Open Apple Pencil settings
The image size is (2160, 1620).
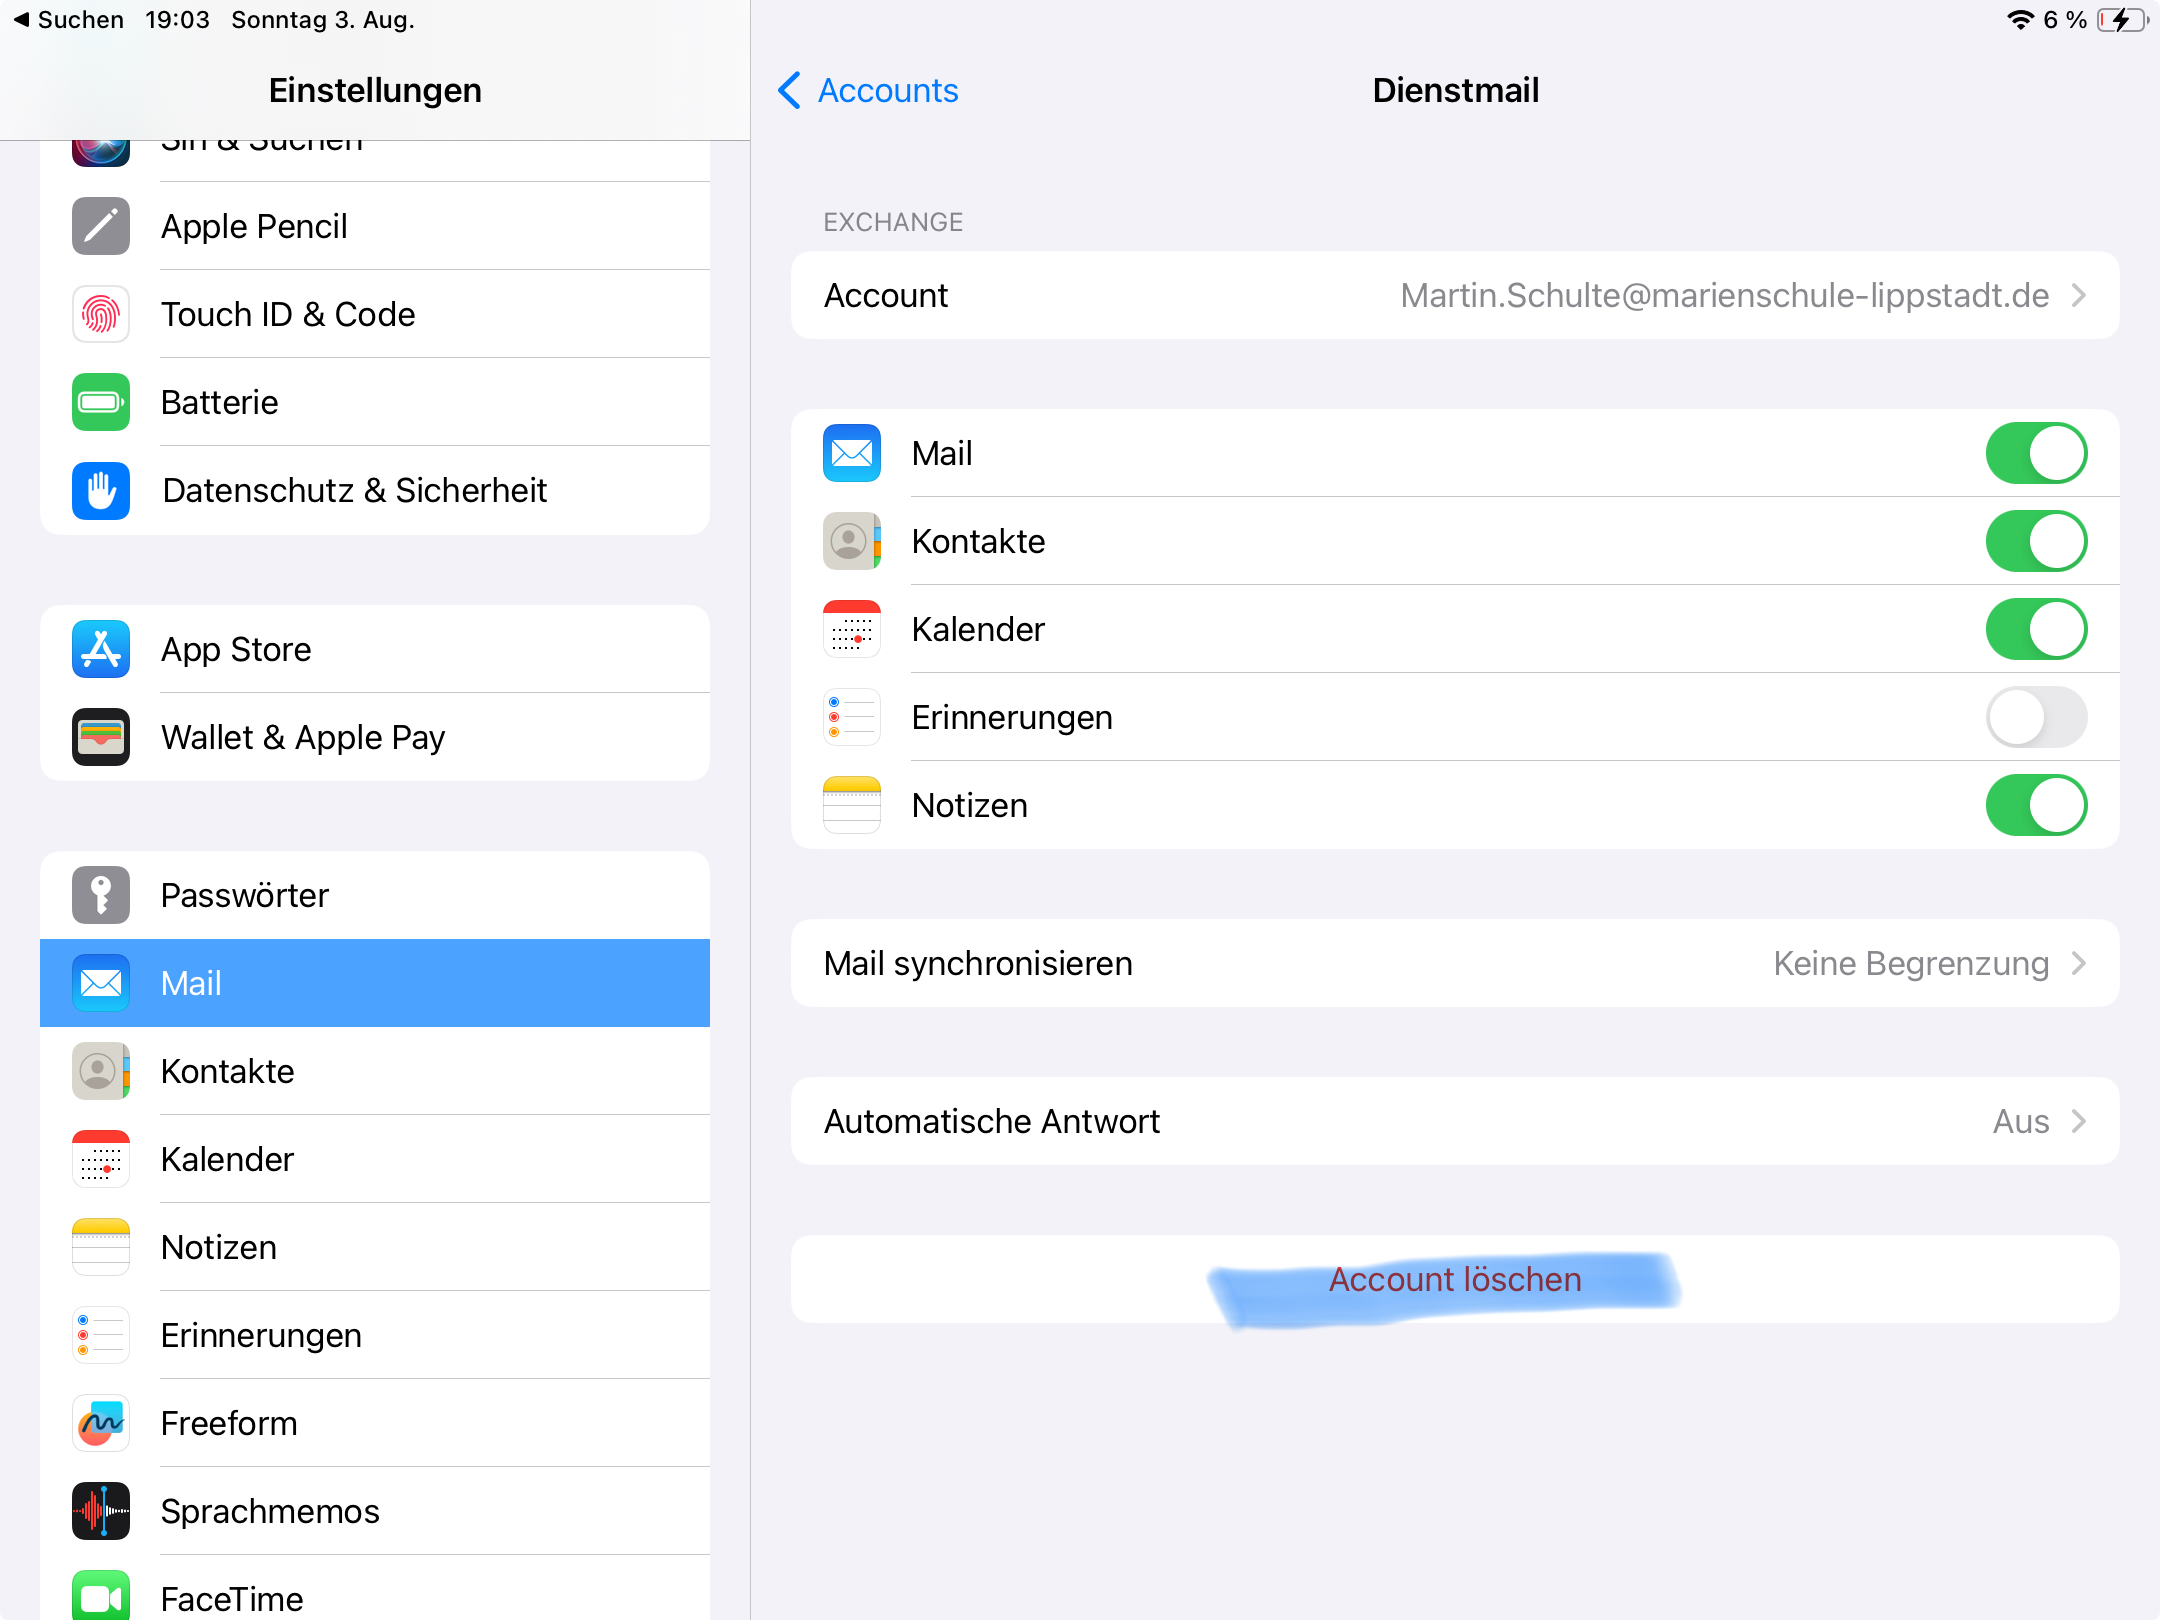coord(375,226)
